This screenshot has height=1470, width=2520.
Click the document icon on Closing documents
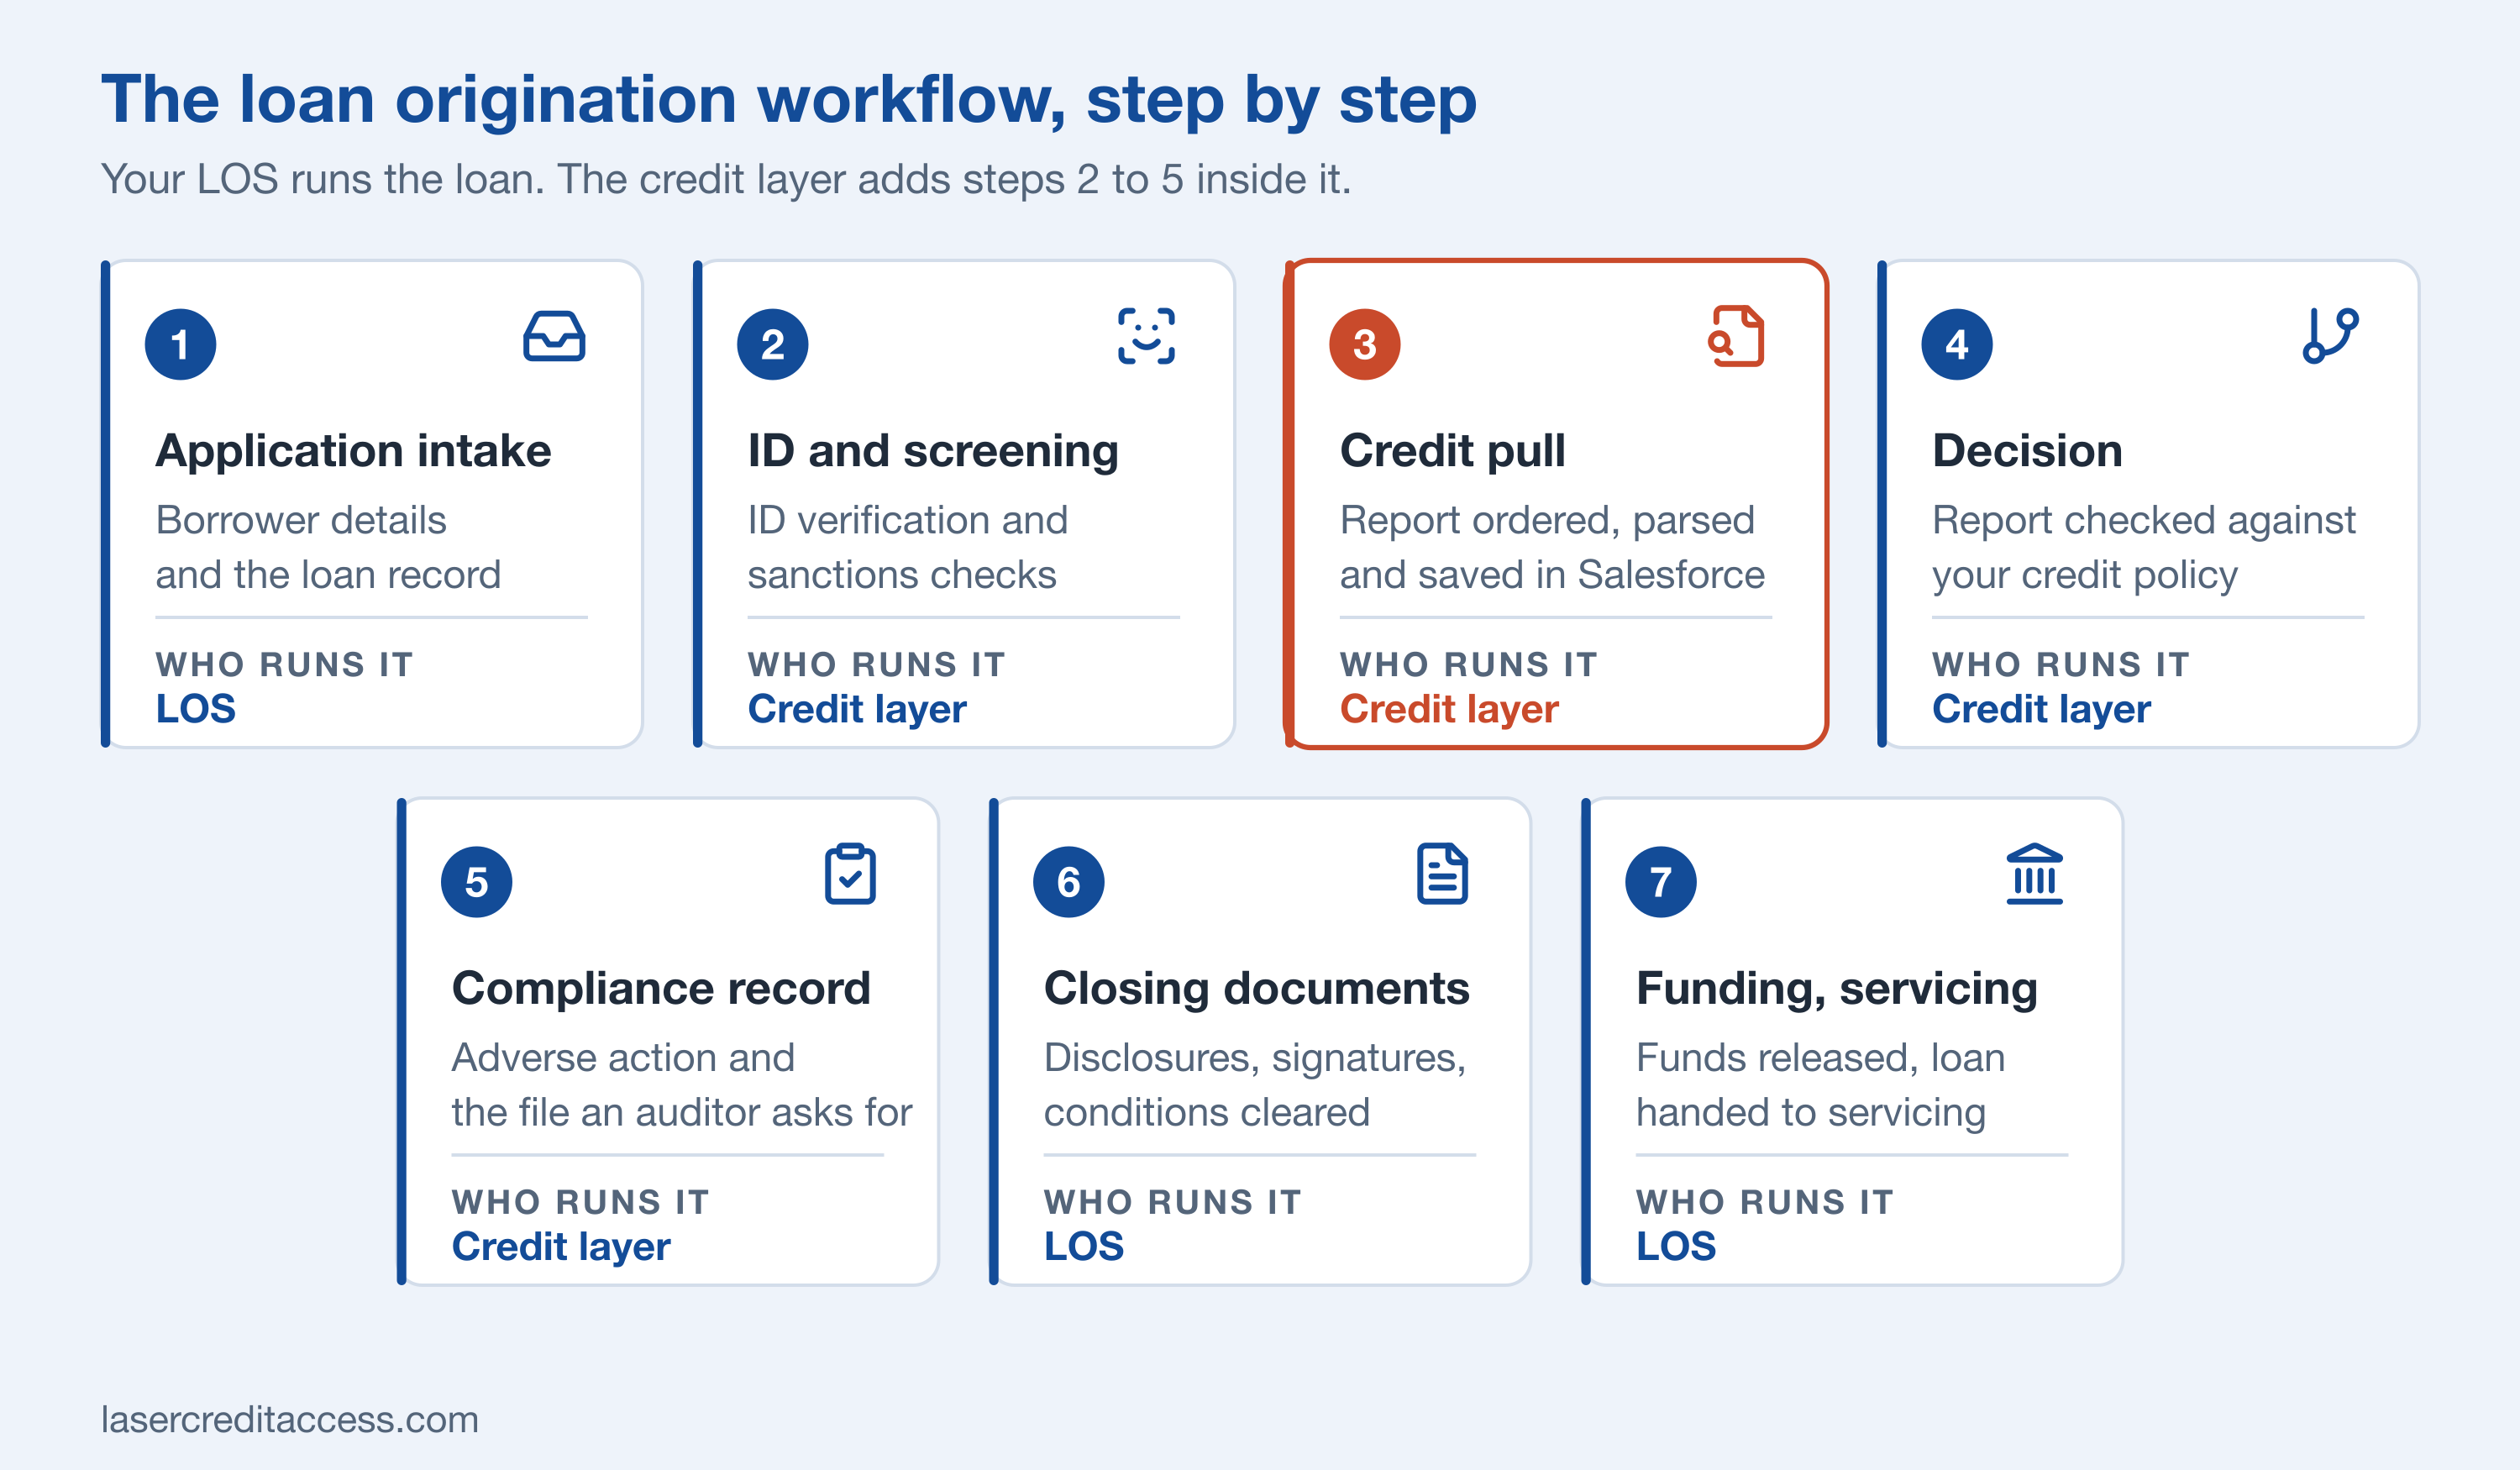pos(1442,874)
